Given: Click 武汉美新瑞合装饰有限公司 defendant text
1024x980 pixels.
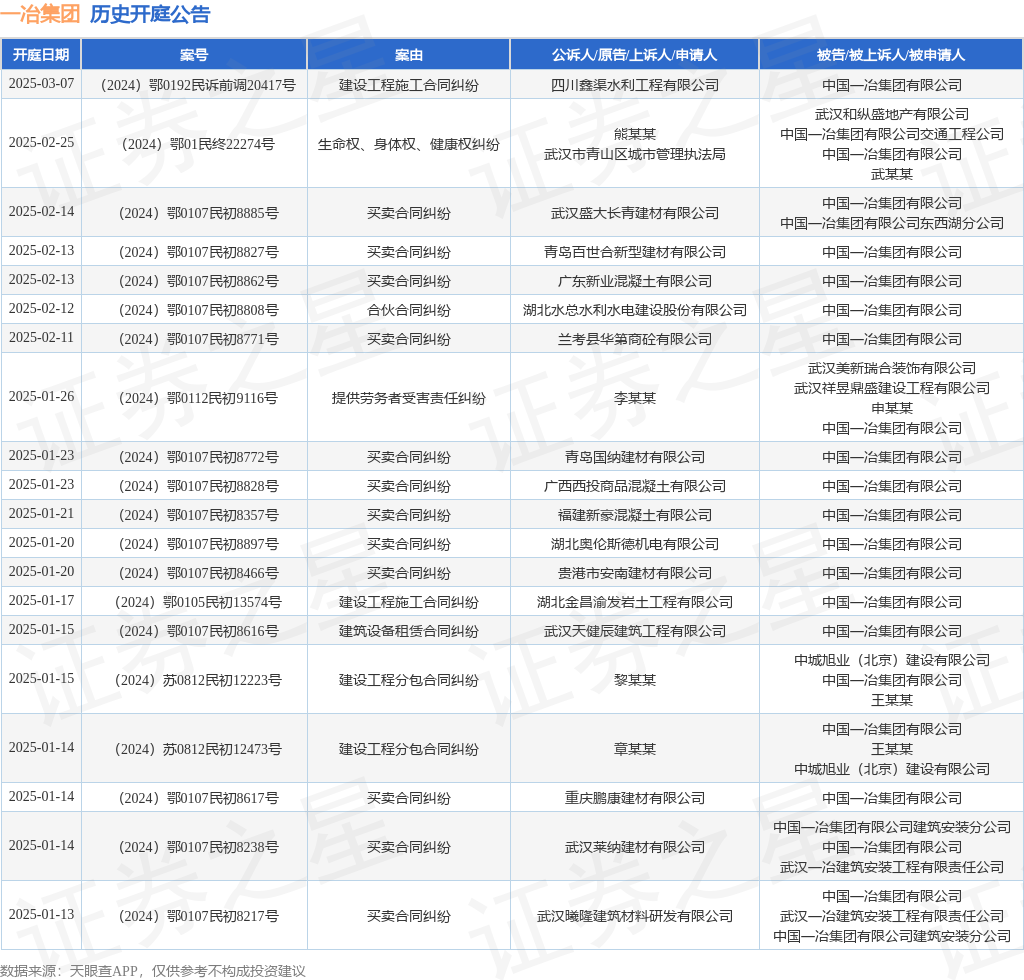Looking at the screenshot, I should tap(891, 368).
